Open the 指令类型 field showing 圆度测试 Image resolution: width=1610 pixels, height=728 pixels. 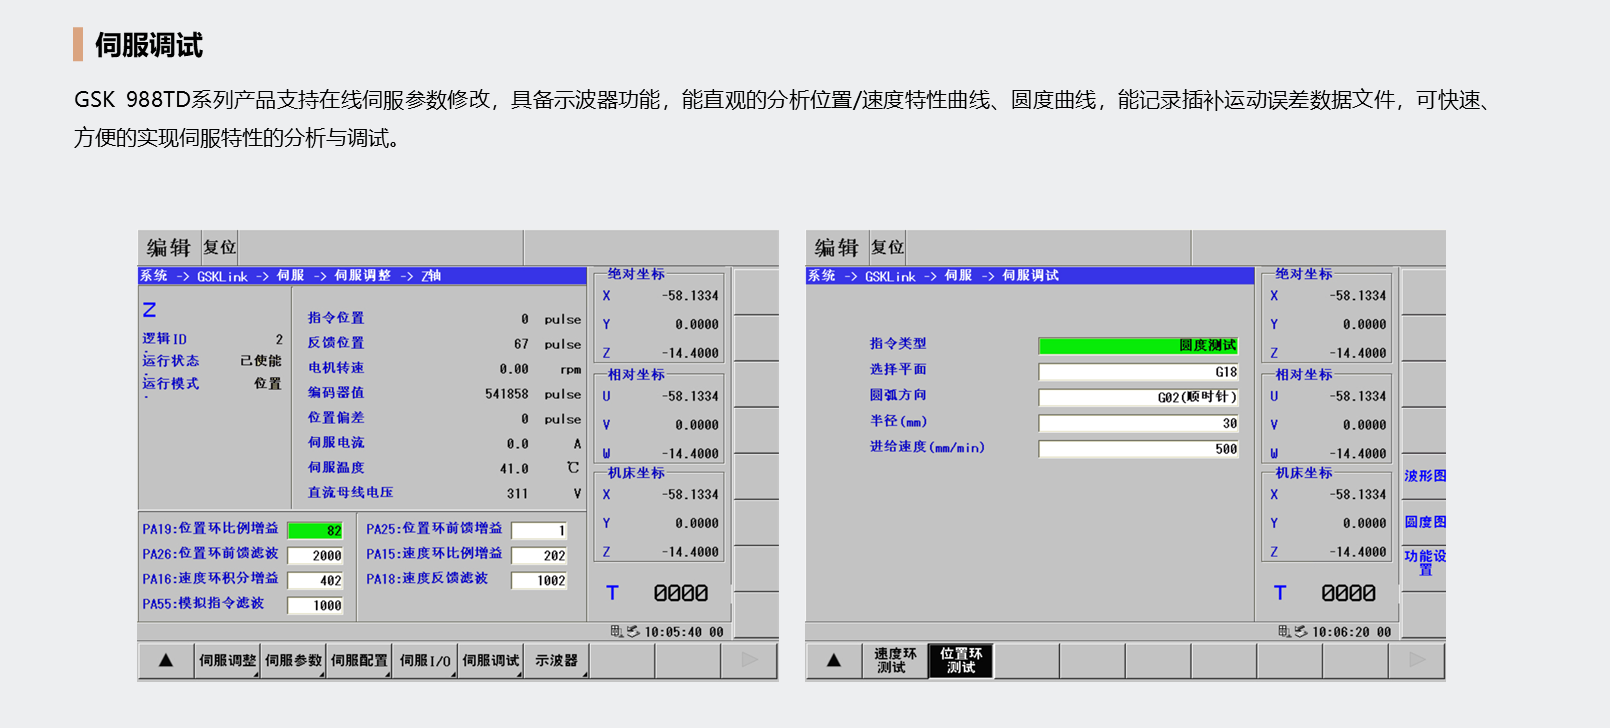(x=1138, y=346)
